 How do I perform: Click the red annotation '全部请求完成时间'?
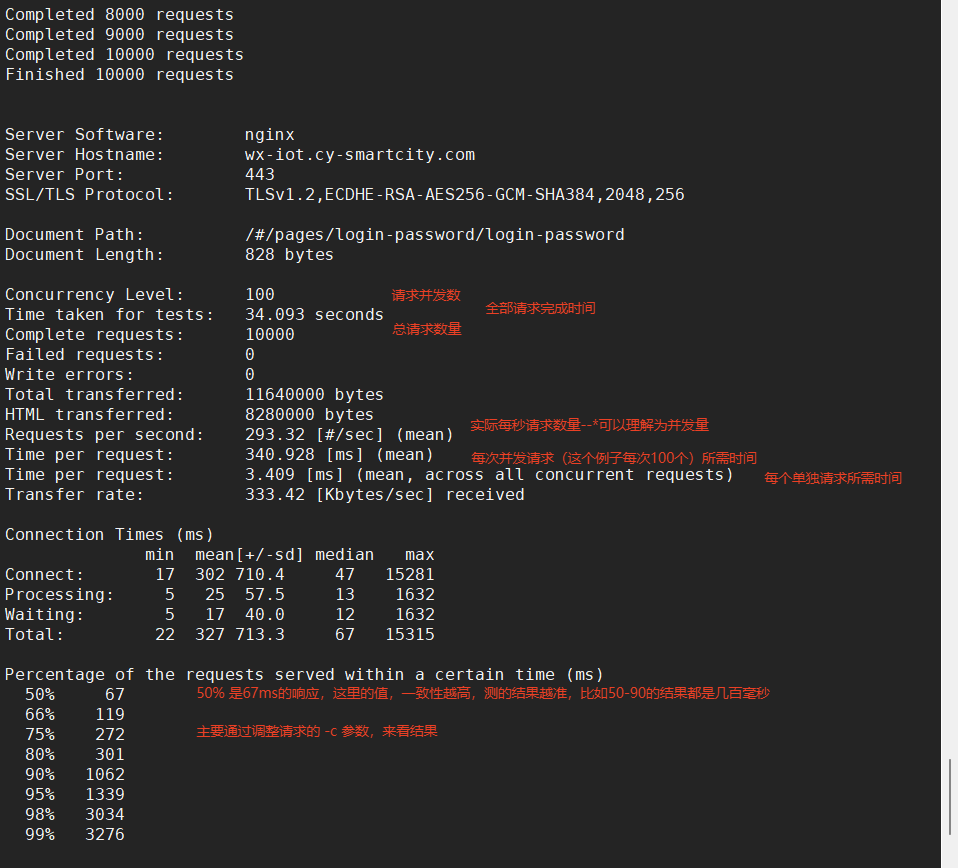(540, 308)
